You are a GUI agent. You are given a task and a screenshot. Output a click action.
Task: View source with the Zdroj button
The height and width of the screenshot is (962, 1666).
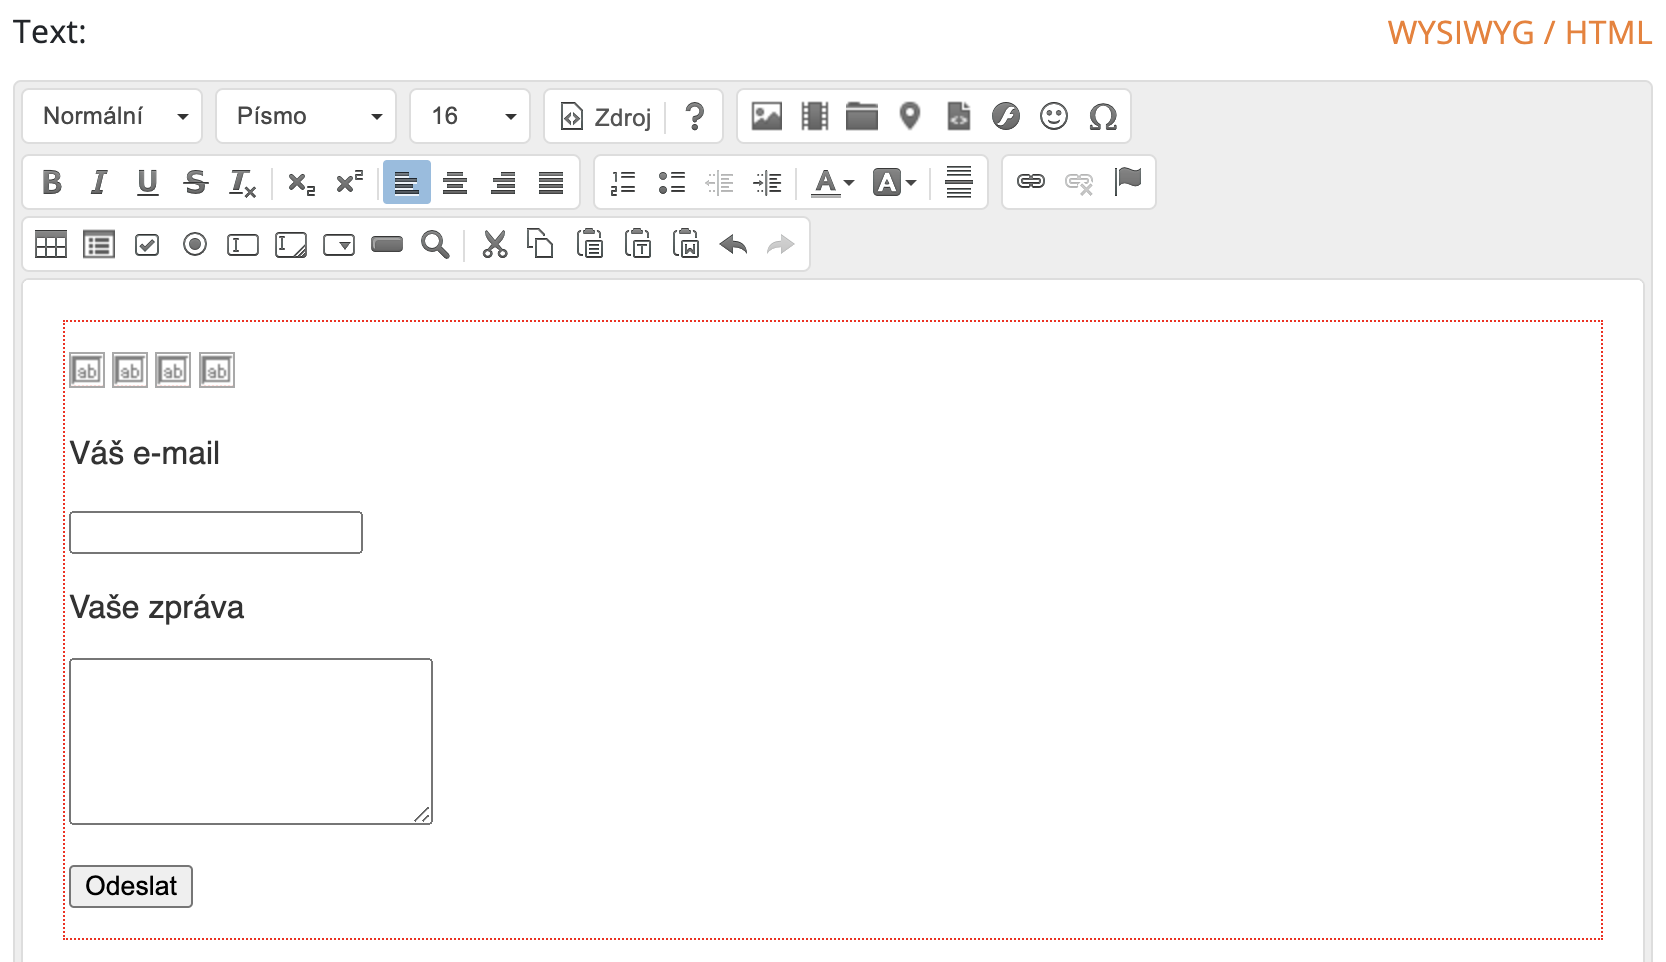(x=607, y=117)
